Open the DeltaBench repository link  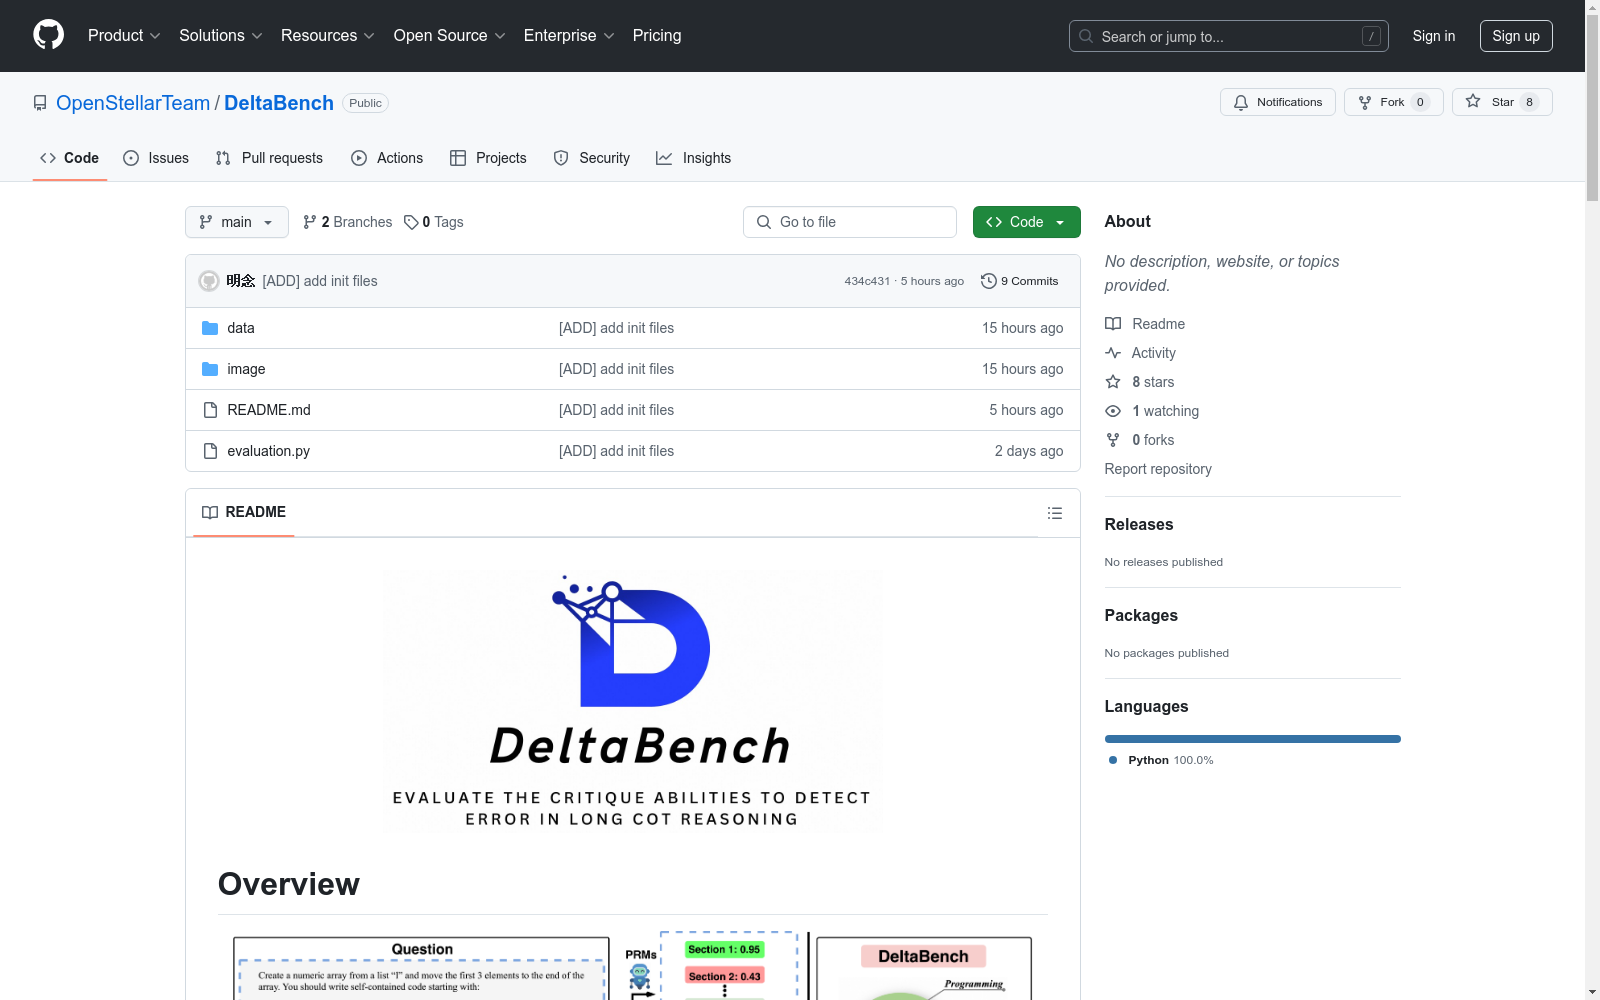[279, 103]
